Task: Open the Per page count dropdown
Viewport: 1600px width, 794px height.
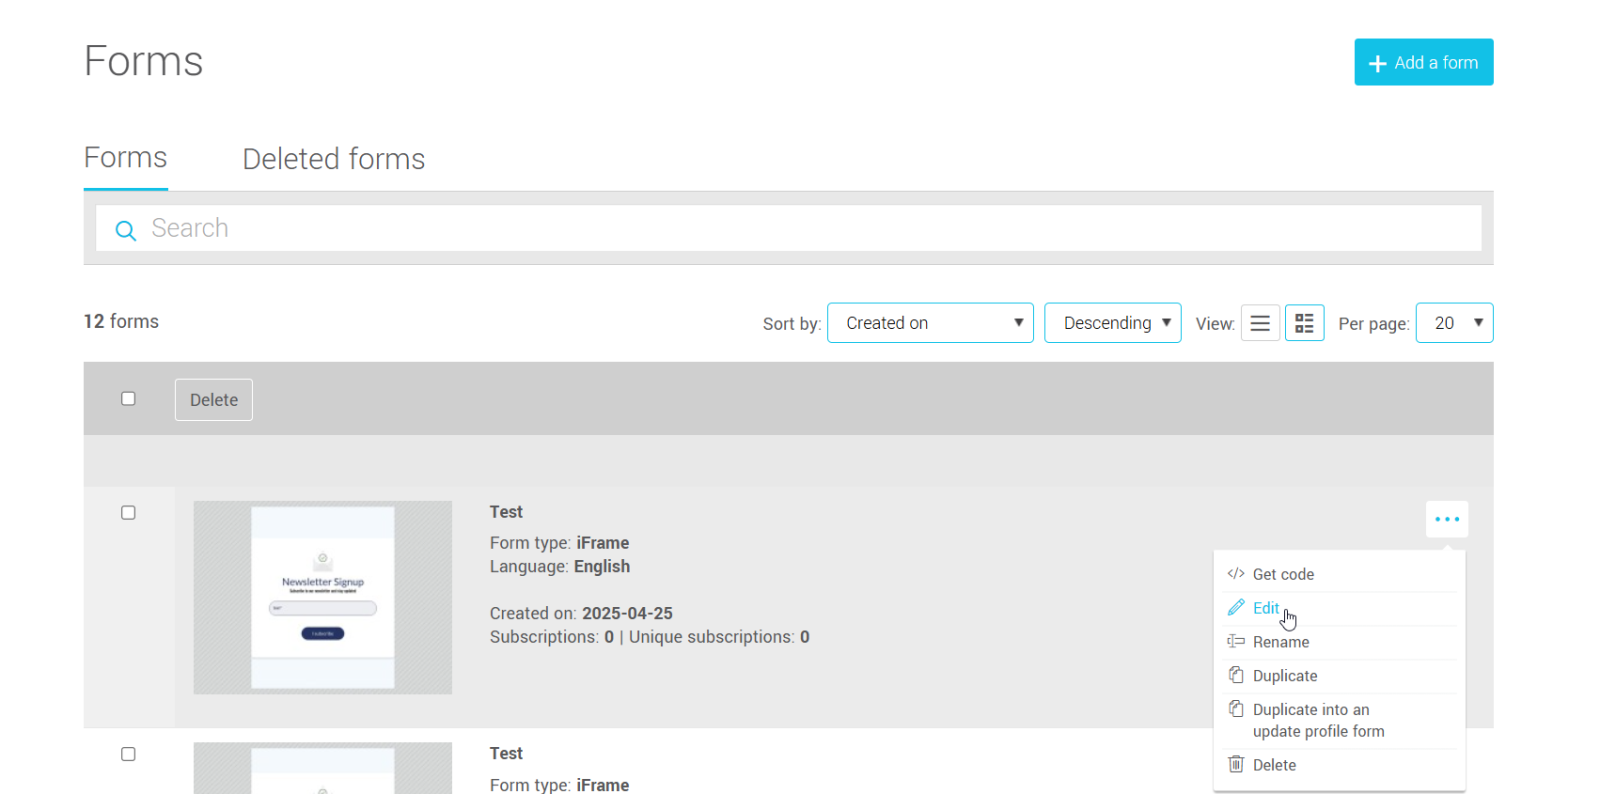Action: pyautogui.click(x=1454, y=323)
